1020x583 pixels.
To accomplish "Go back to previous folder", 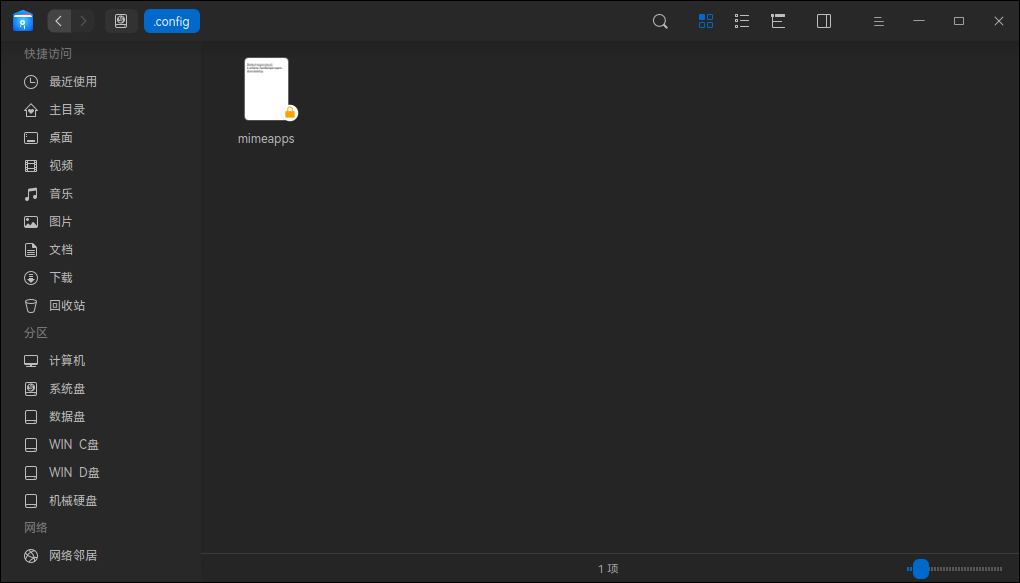I will tap(59, 21).
